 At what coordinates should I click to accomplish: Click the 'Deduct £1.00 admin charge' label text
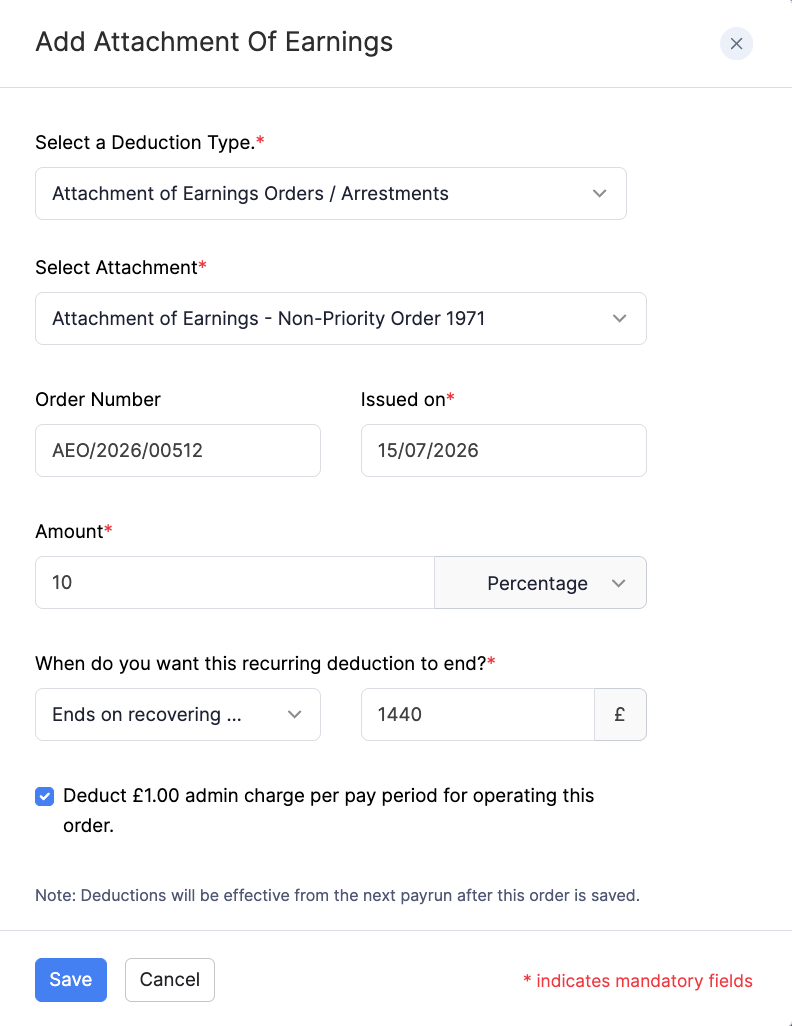(329, 810)
